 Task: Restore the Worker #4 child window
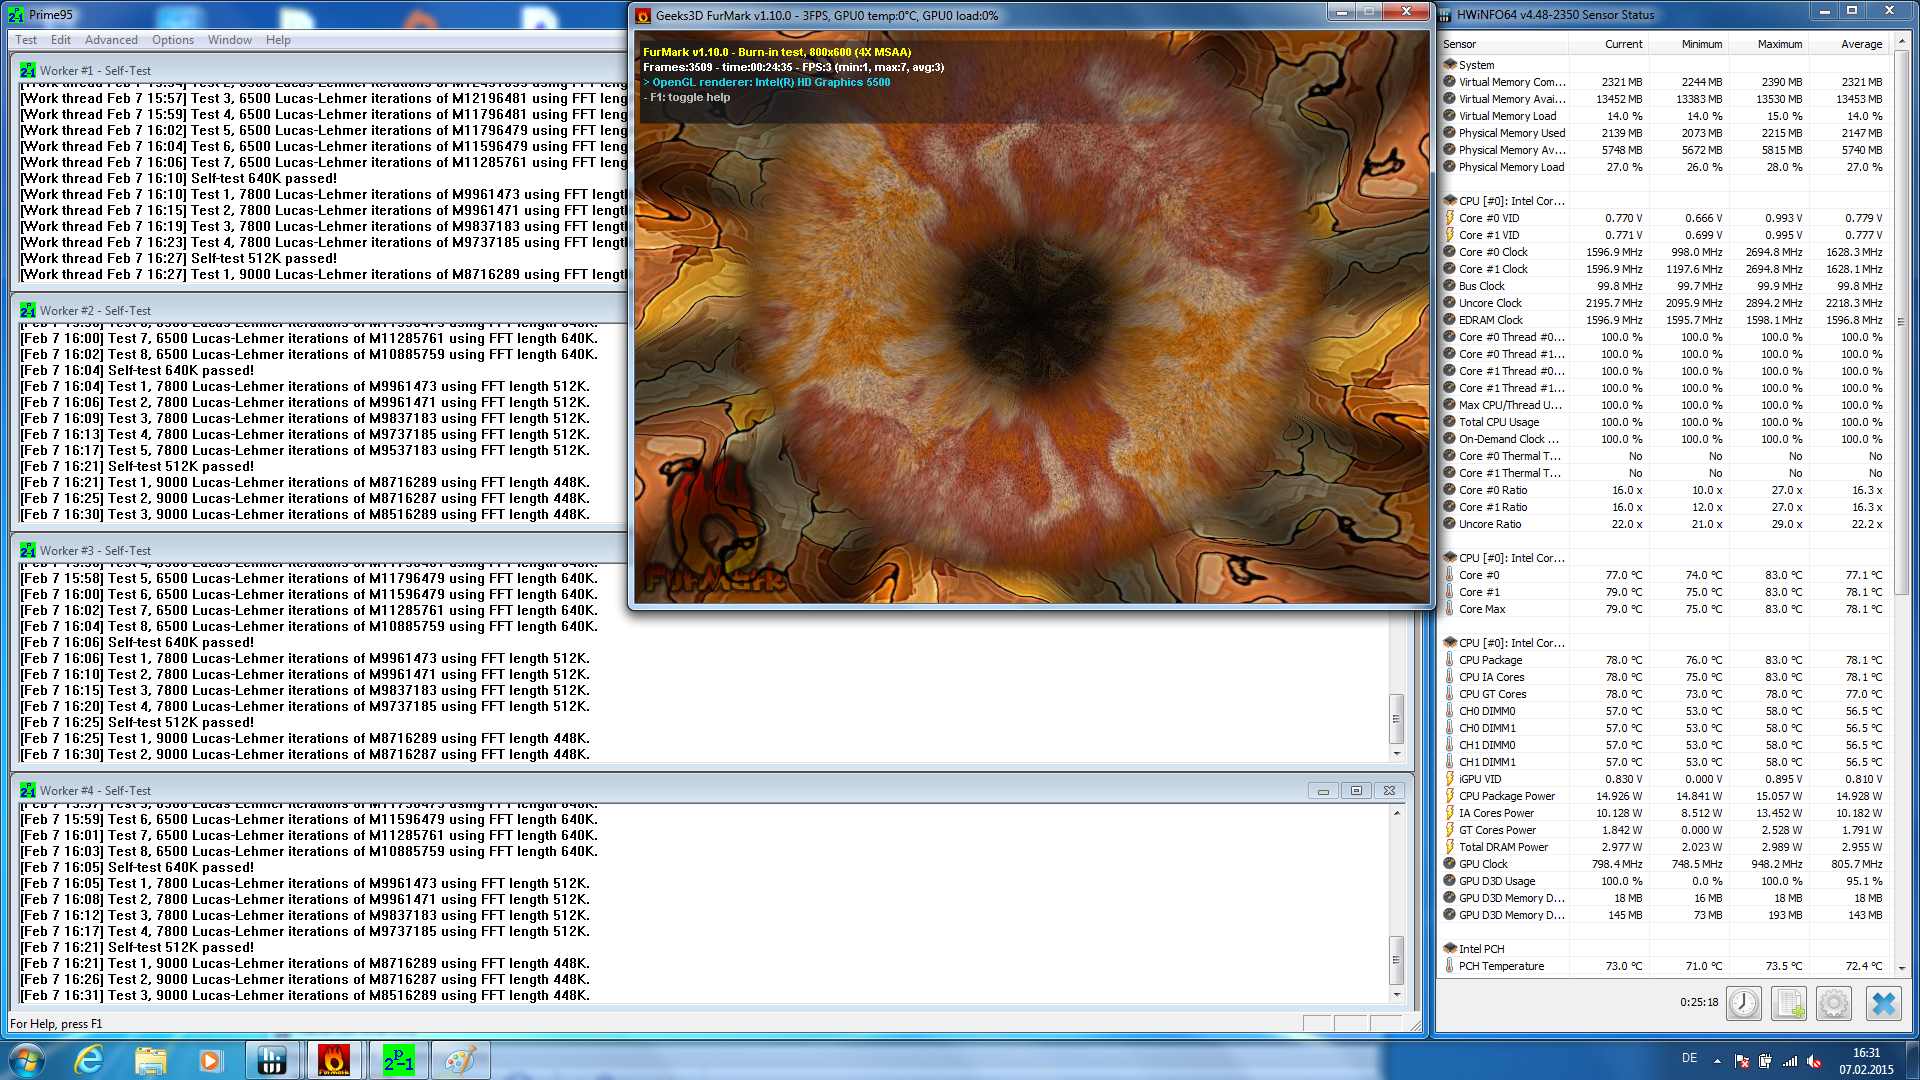1356,791
